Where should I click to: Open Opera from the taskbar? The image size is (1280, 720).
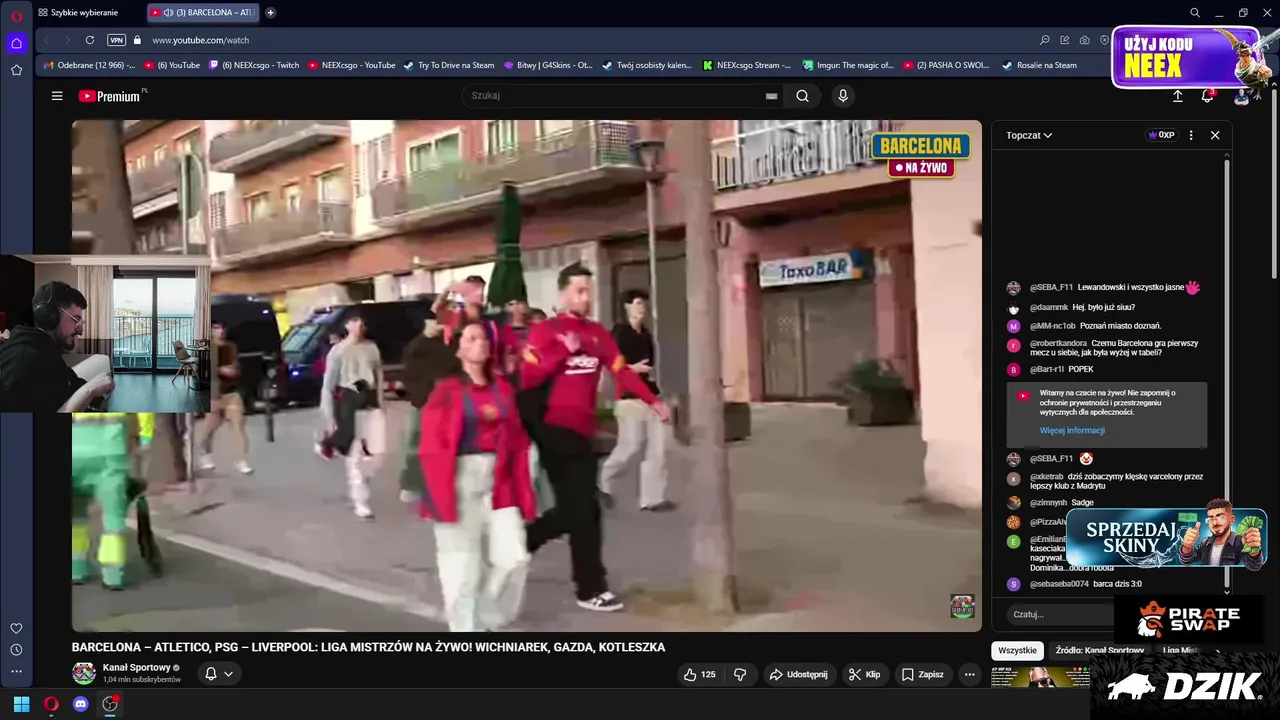tap(51, 704)
